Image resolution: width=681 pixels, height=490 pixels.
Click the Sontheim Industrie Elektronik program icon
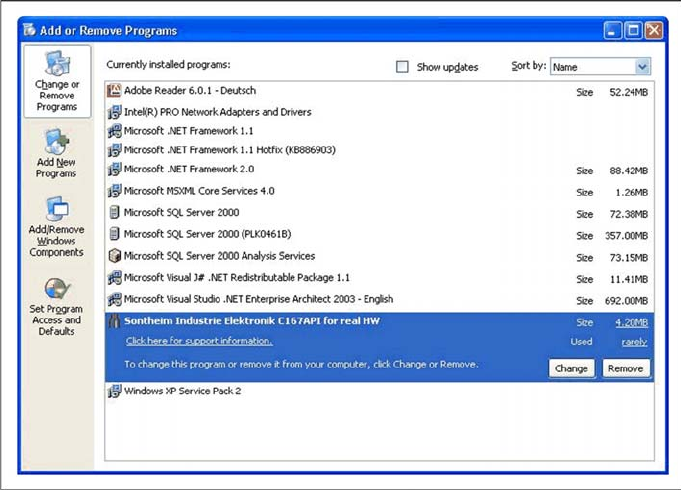(x=114, y=321)
